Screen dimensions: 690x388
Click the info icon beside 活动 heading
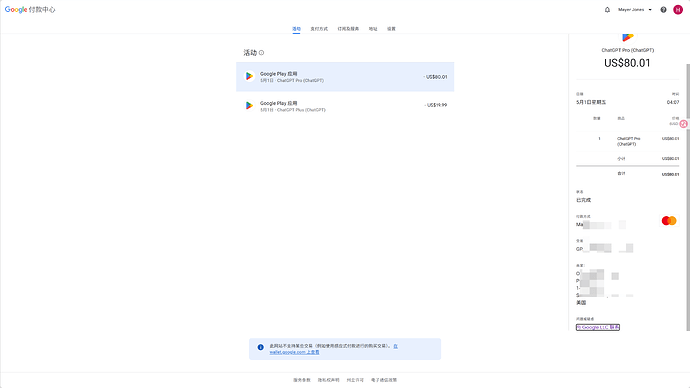tap(261, 53)
